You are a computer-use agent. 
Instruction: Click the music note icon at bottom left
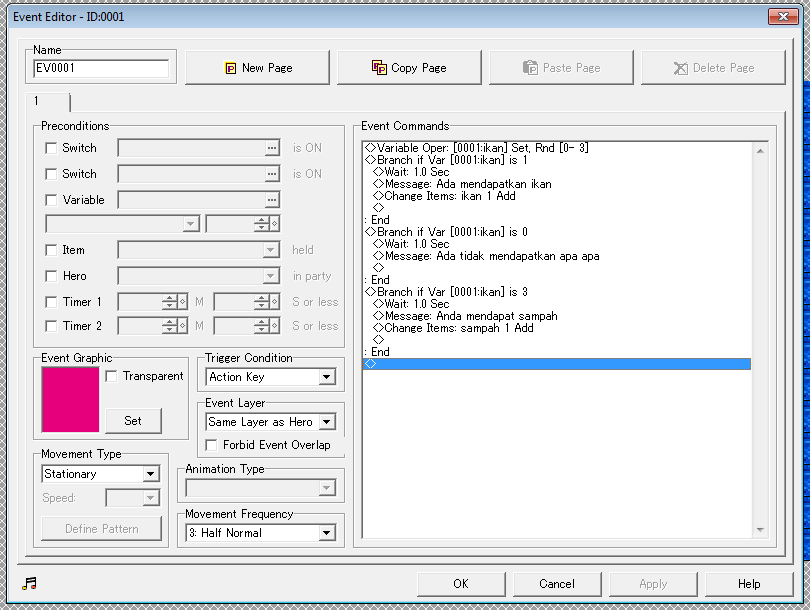[29, 584]
